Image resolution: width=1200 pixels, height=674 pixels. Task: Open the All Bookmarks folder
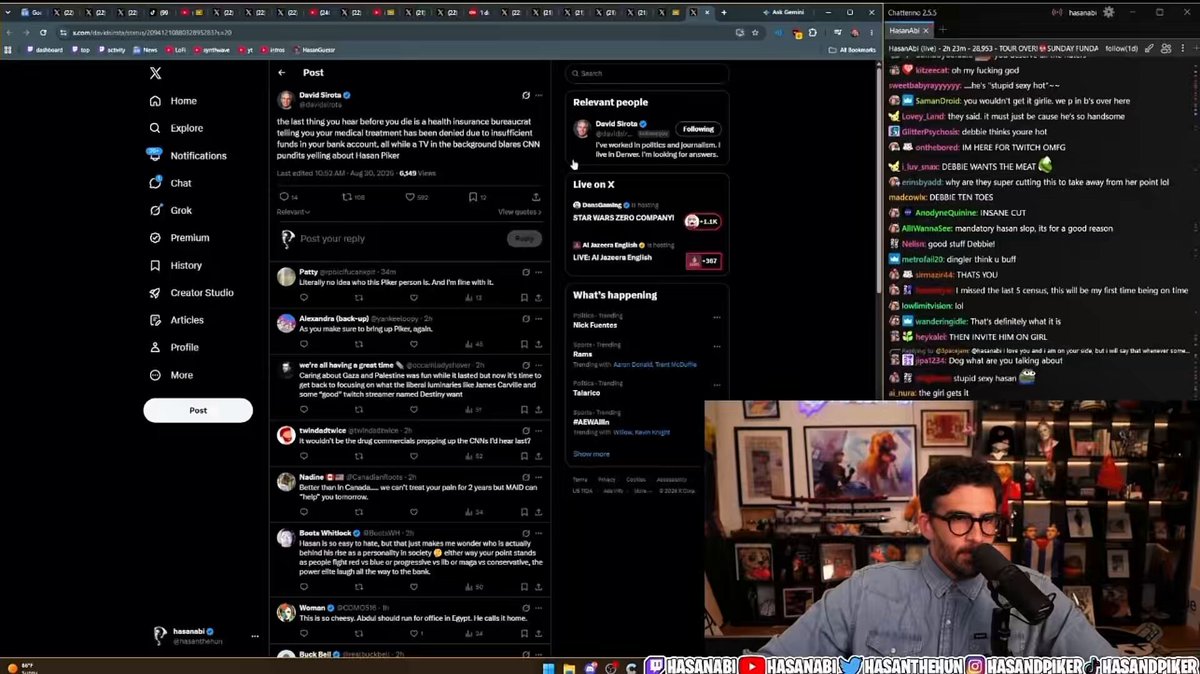tap(852, 49)
